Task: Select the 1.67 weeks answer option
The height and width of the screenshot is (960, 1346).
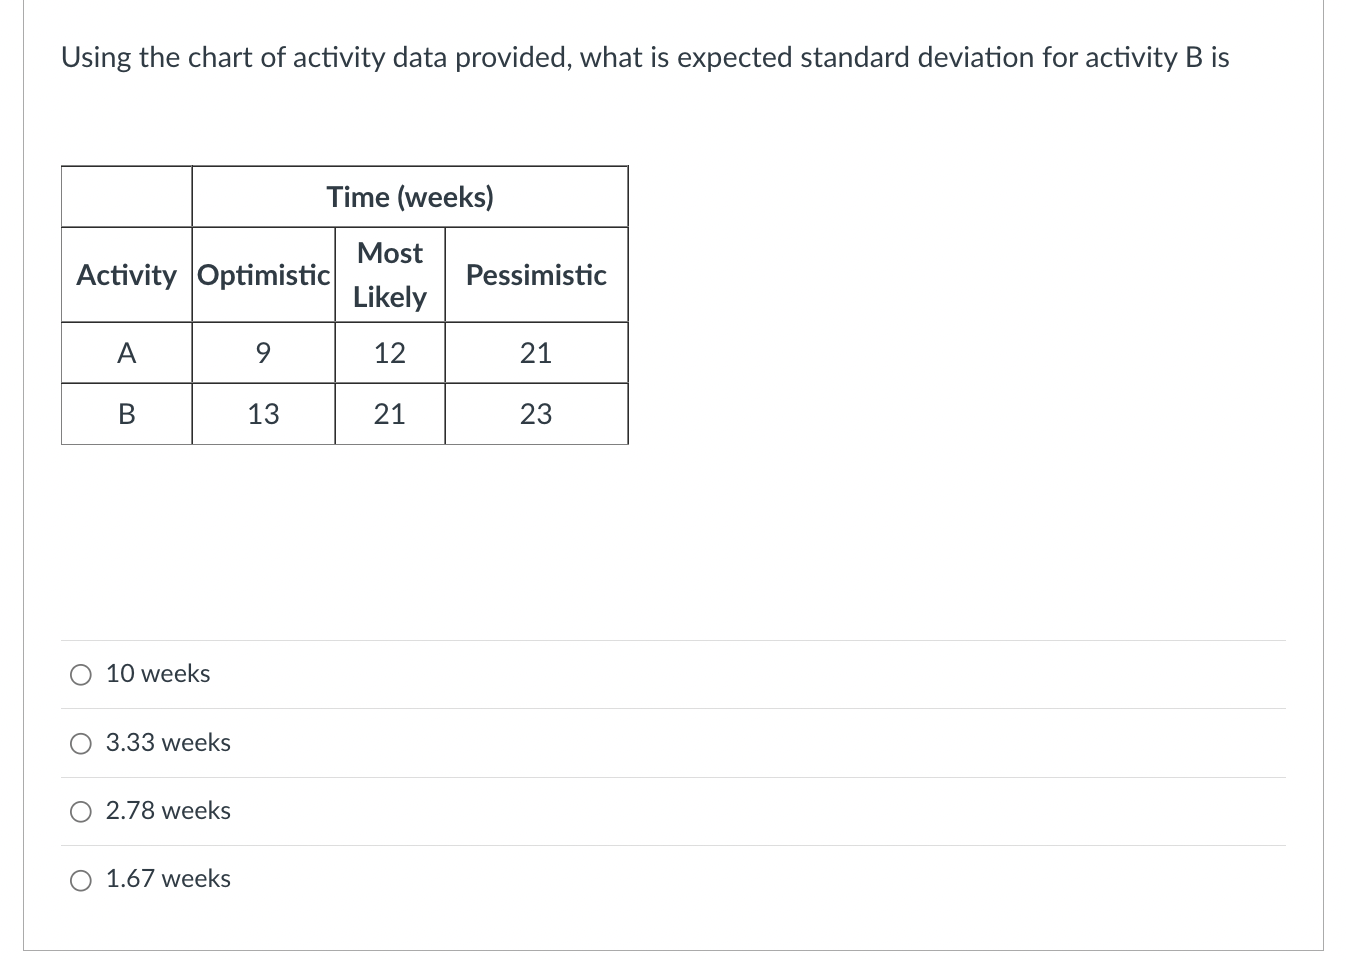Action: [81, 879]
